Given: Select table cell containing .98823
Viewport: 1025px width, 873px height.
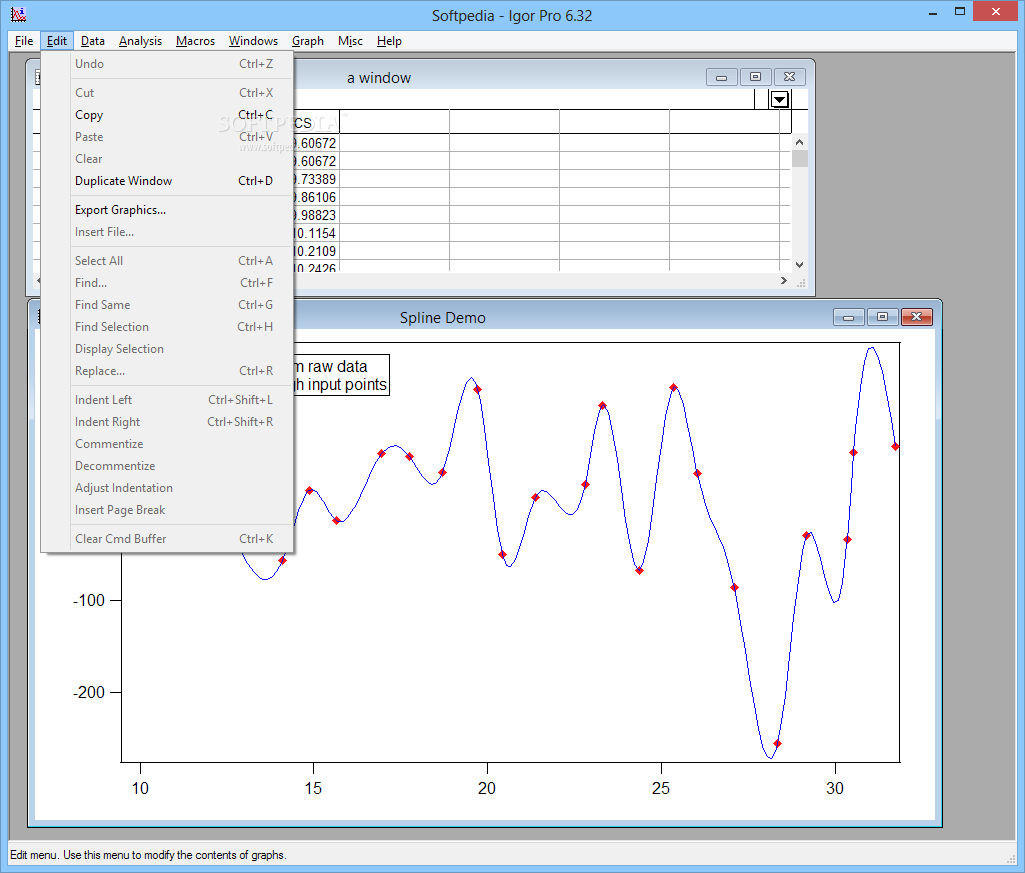Looking at the screenshot, I should point(316,215).
